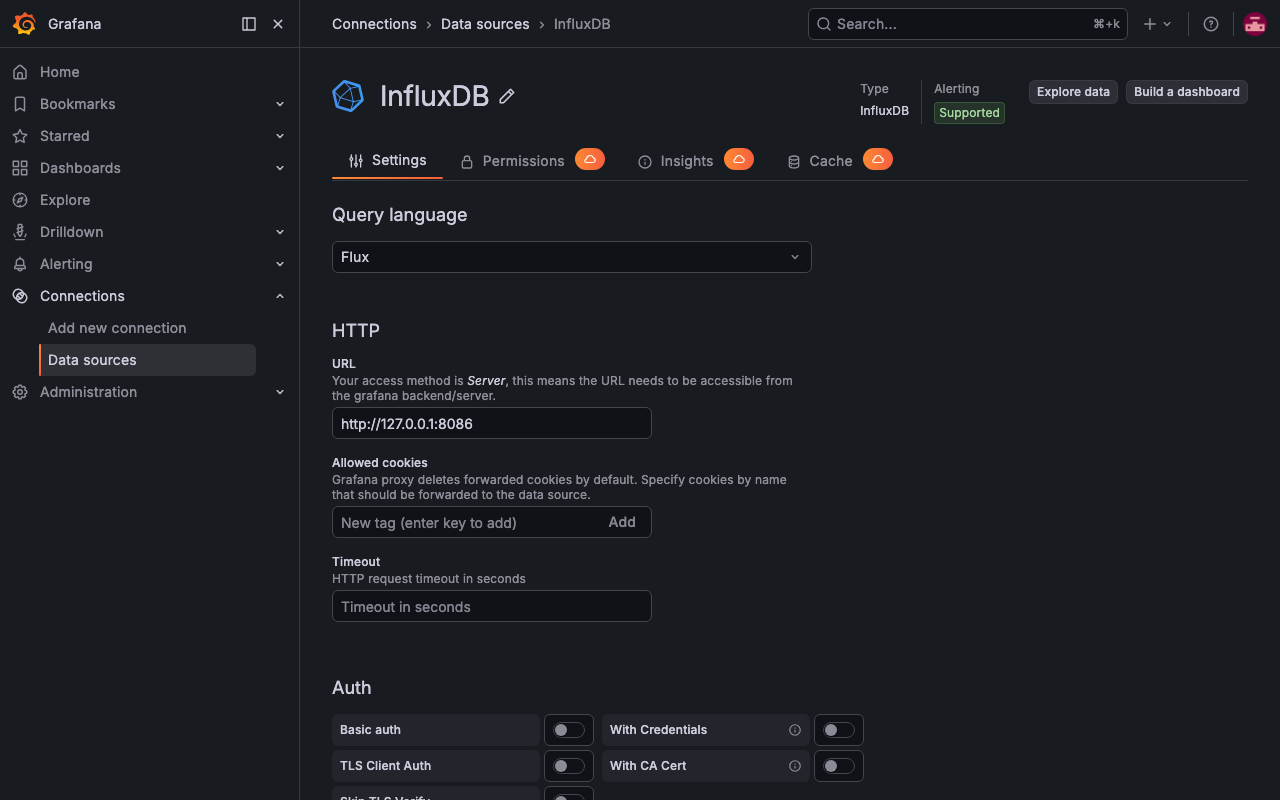The width and height of the screenshot is (1280, 800).
Task: Click the Home house icon in the sidebar
Action: point(20,72)
